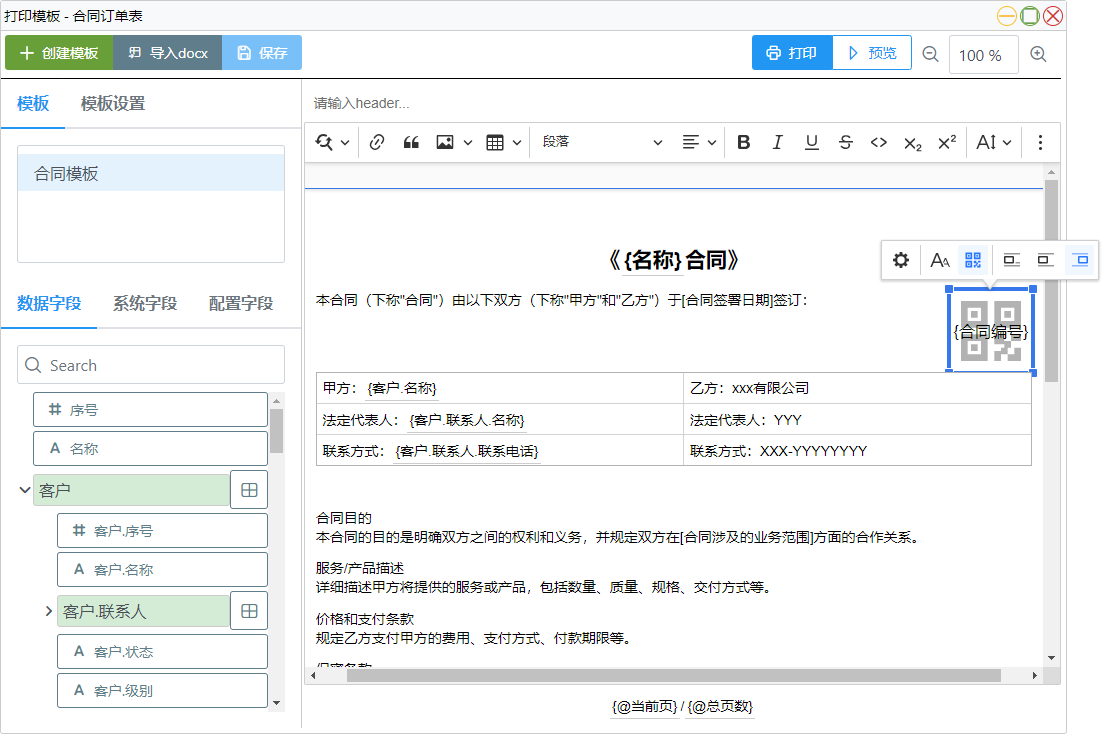Toggle bold formatting

743,142
